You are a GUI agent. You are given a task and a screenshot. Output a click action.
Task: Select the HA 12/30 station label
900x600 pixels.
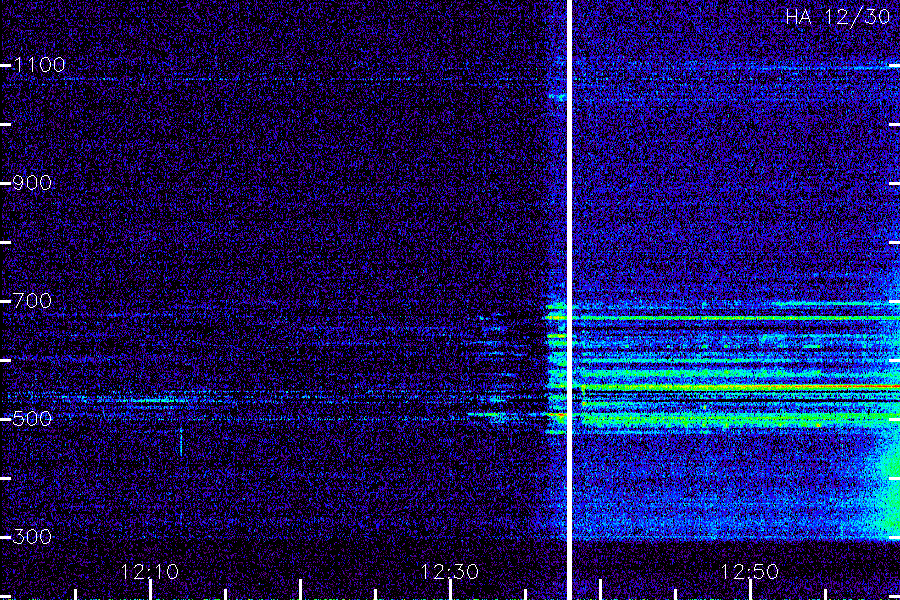[x=837, y=17]
